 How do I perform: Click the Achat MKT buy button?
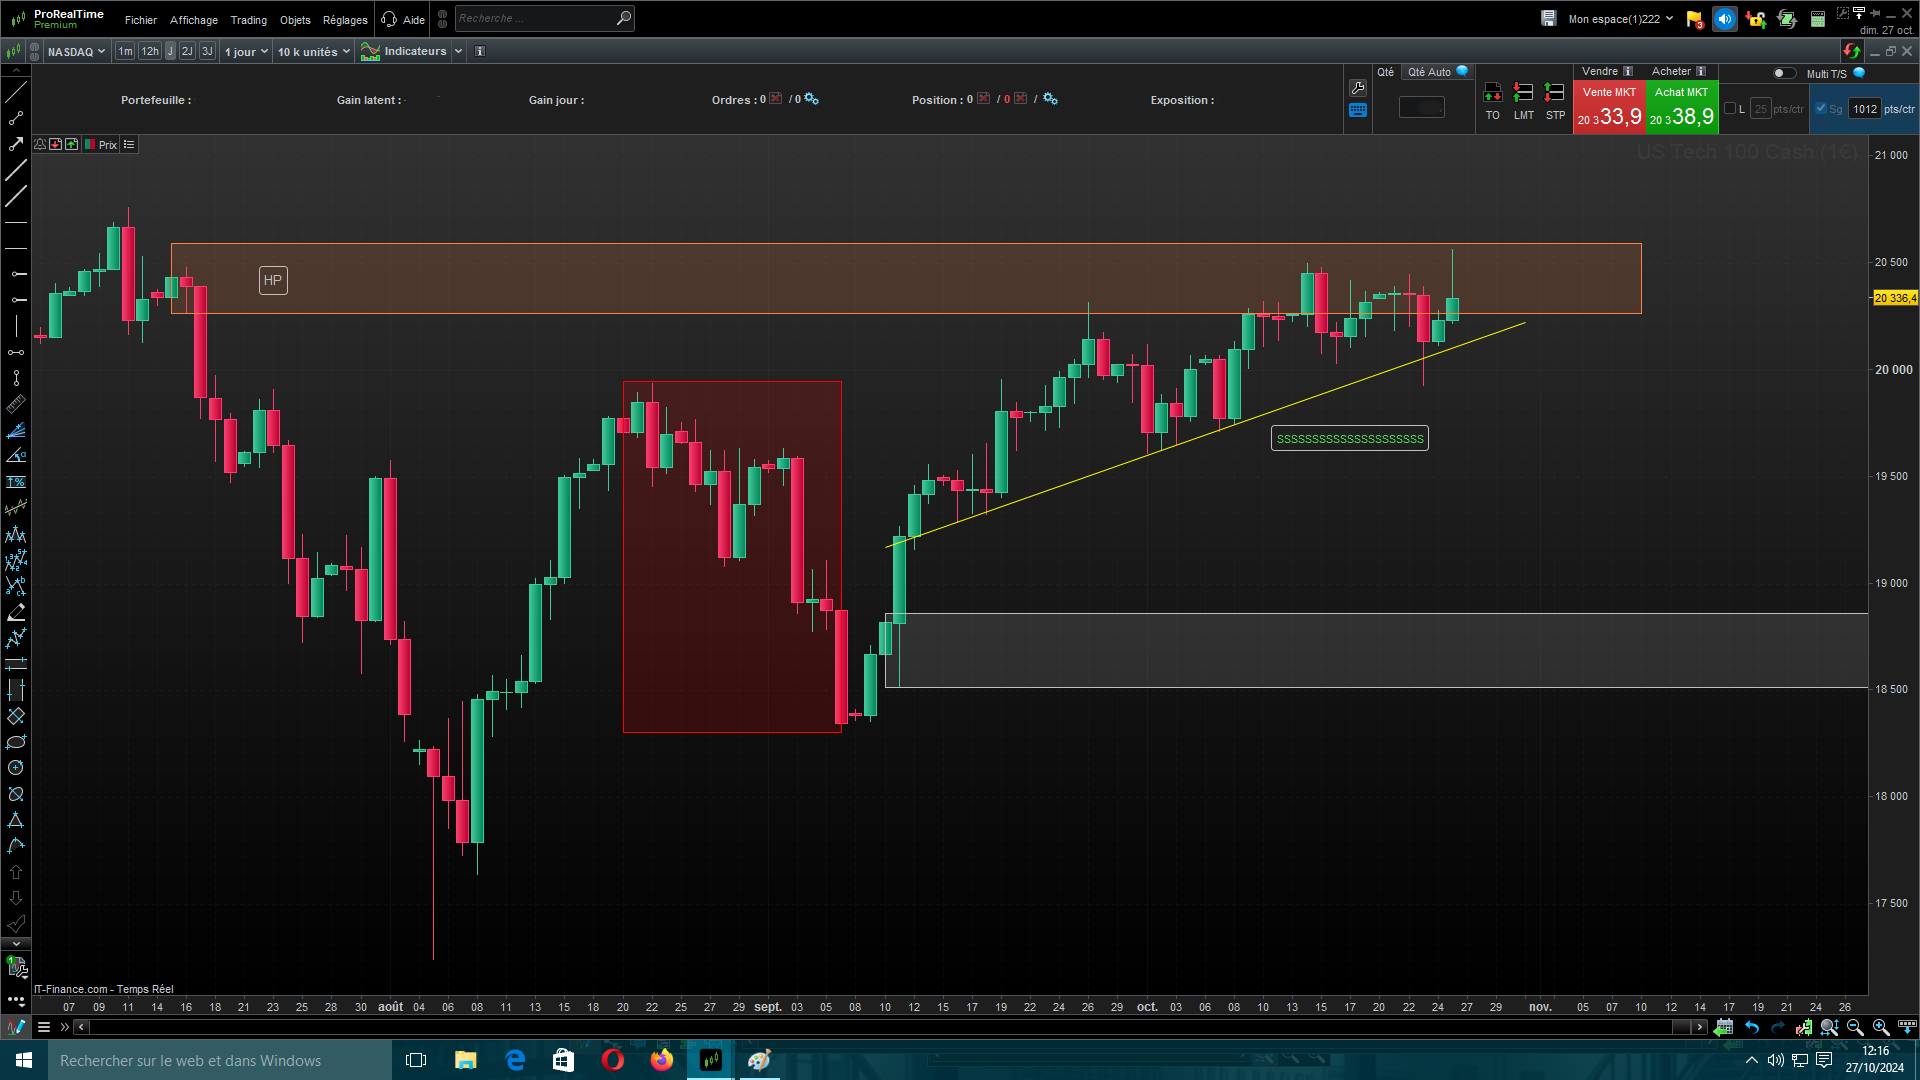(x=1681, y=107)
